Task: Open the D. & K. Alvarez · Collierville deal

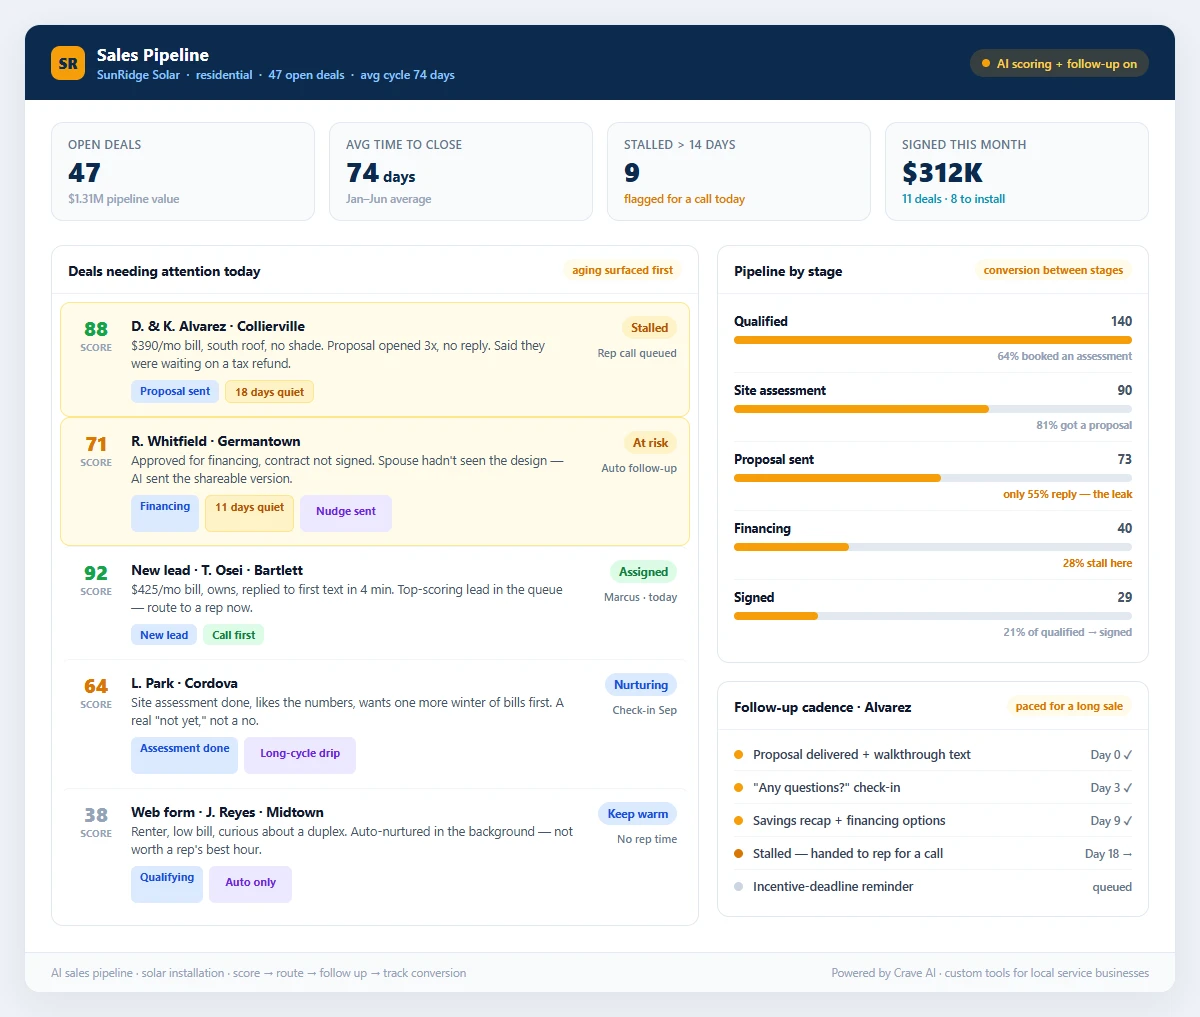Action: pos(375,359)
